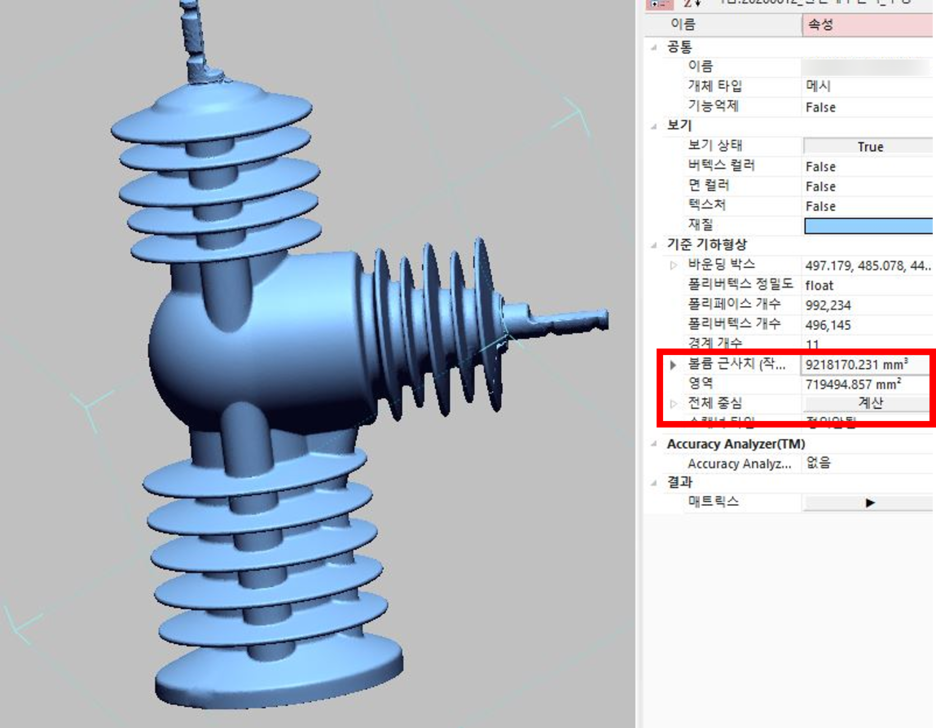Toggle the 보기 상태 True button
The width and height of the screenshot is (936, 728).
(869, 146)
